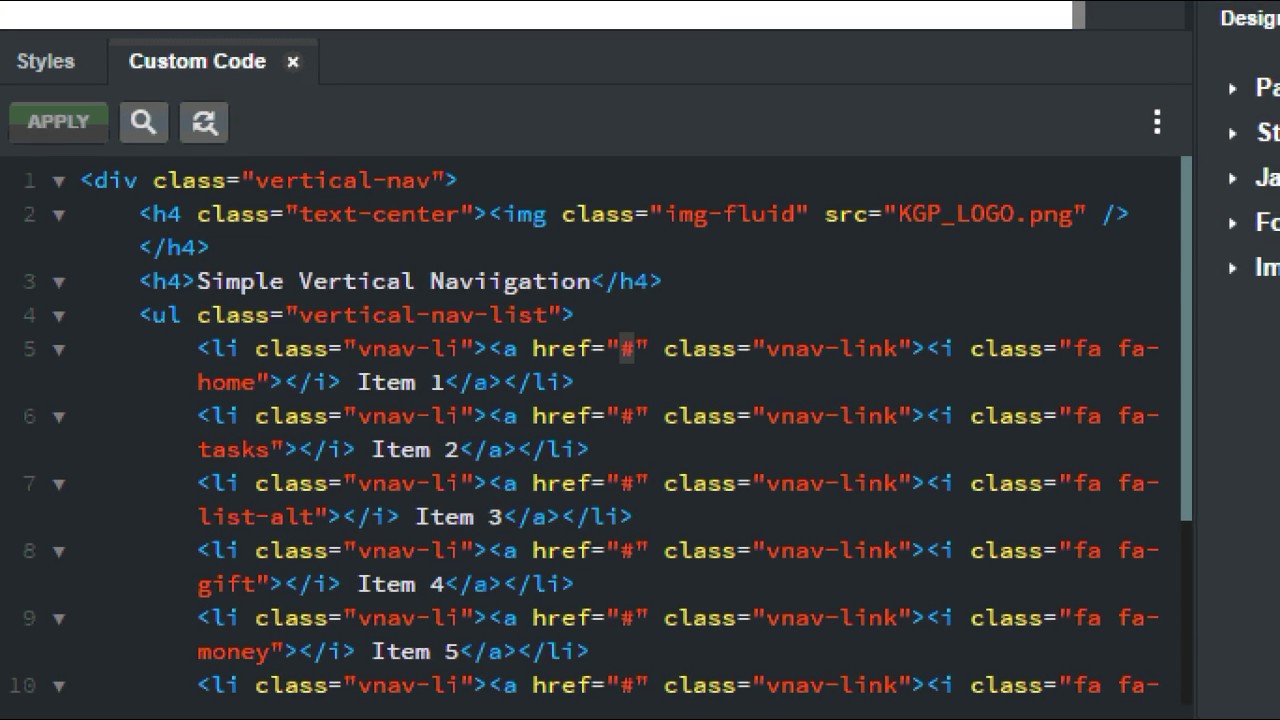Click "Item 4" text in code
This screenshot has width=1280, height=720.
click(x=400, y=583)
